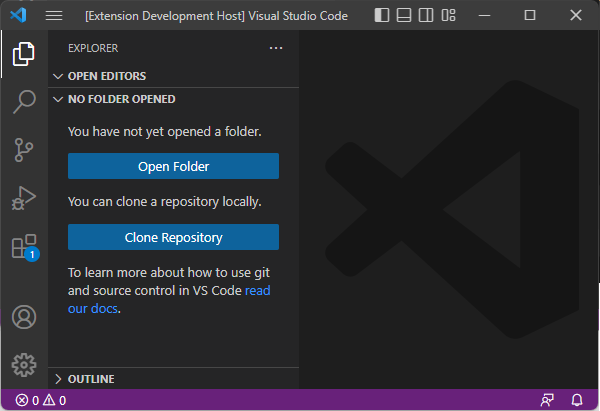Expand the Outline section
The width and height of the screenshot is (600, 411).
(x=174, y=379)
